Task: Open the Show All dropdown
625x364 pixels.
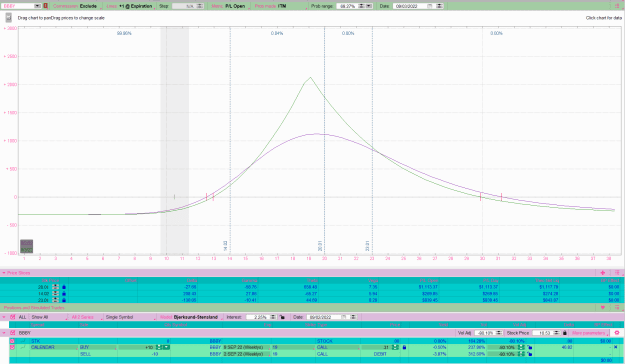Action: [49, 317]
